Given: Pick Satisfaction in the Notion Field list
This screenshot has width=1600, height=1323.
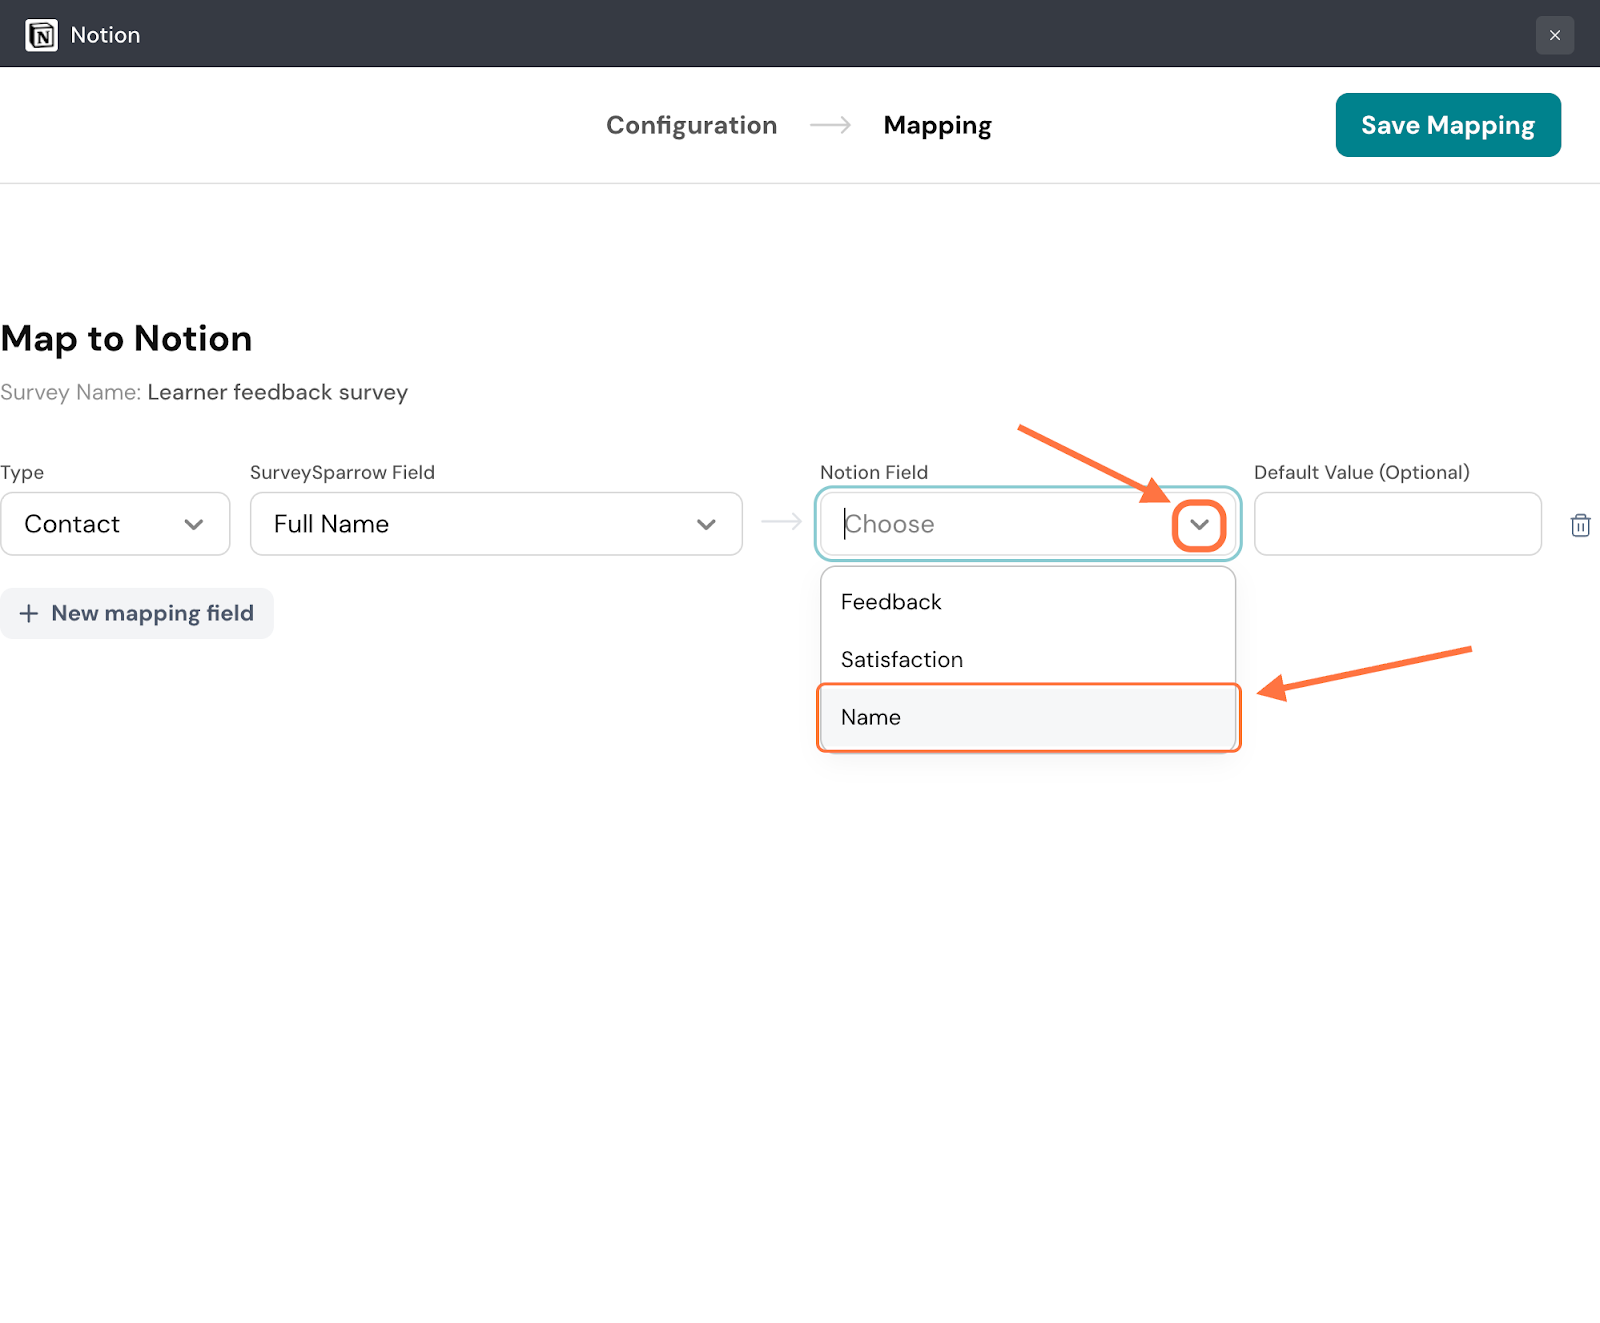Looking at the screenshot, I should 901,660.
